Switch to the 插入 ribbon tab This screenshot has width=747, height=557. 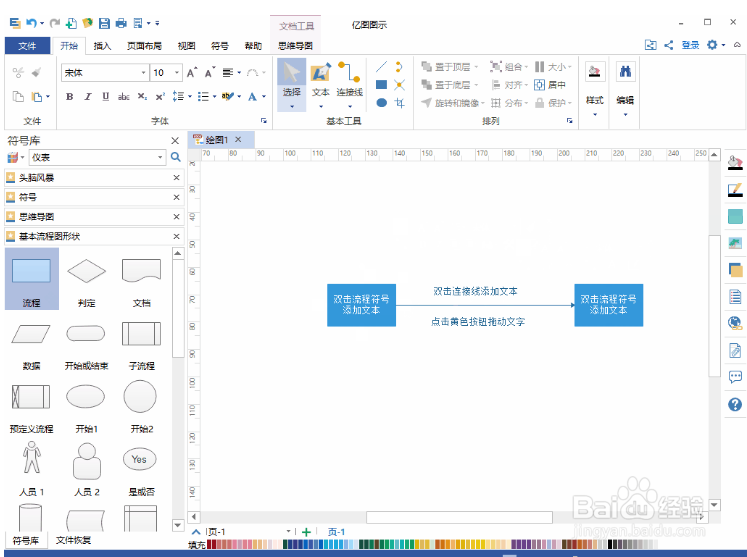coord(102,46)
